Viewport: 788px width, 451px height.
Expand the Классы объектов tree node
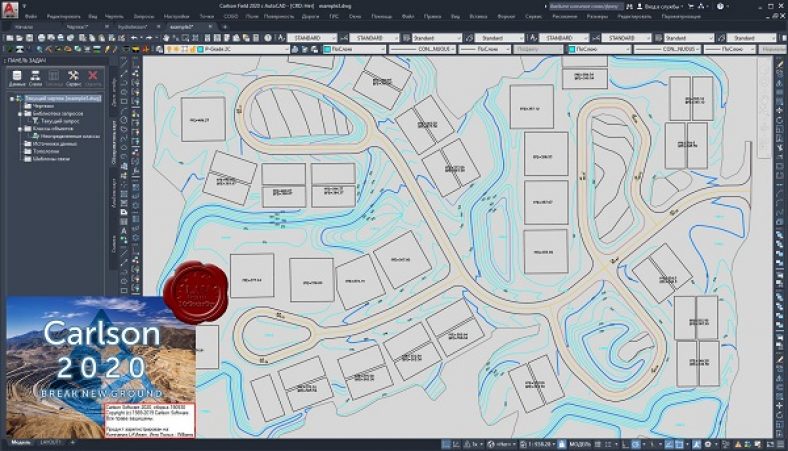point(20,129)
